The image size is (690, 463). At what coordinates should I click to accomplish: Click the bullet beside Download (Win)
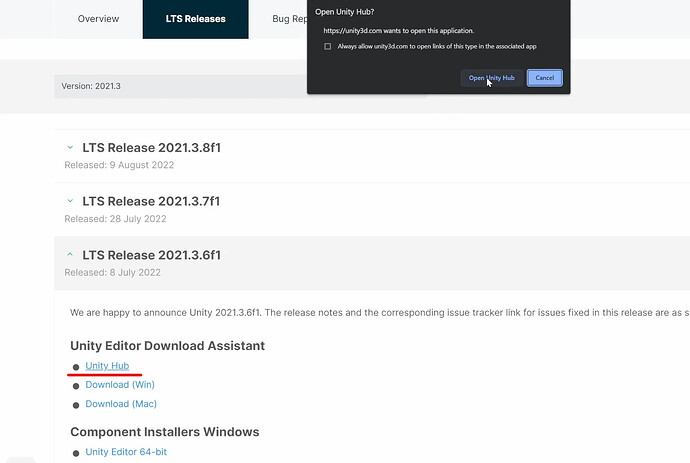coord(76,386)
